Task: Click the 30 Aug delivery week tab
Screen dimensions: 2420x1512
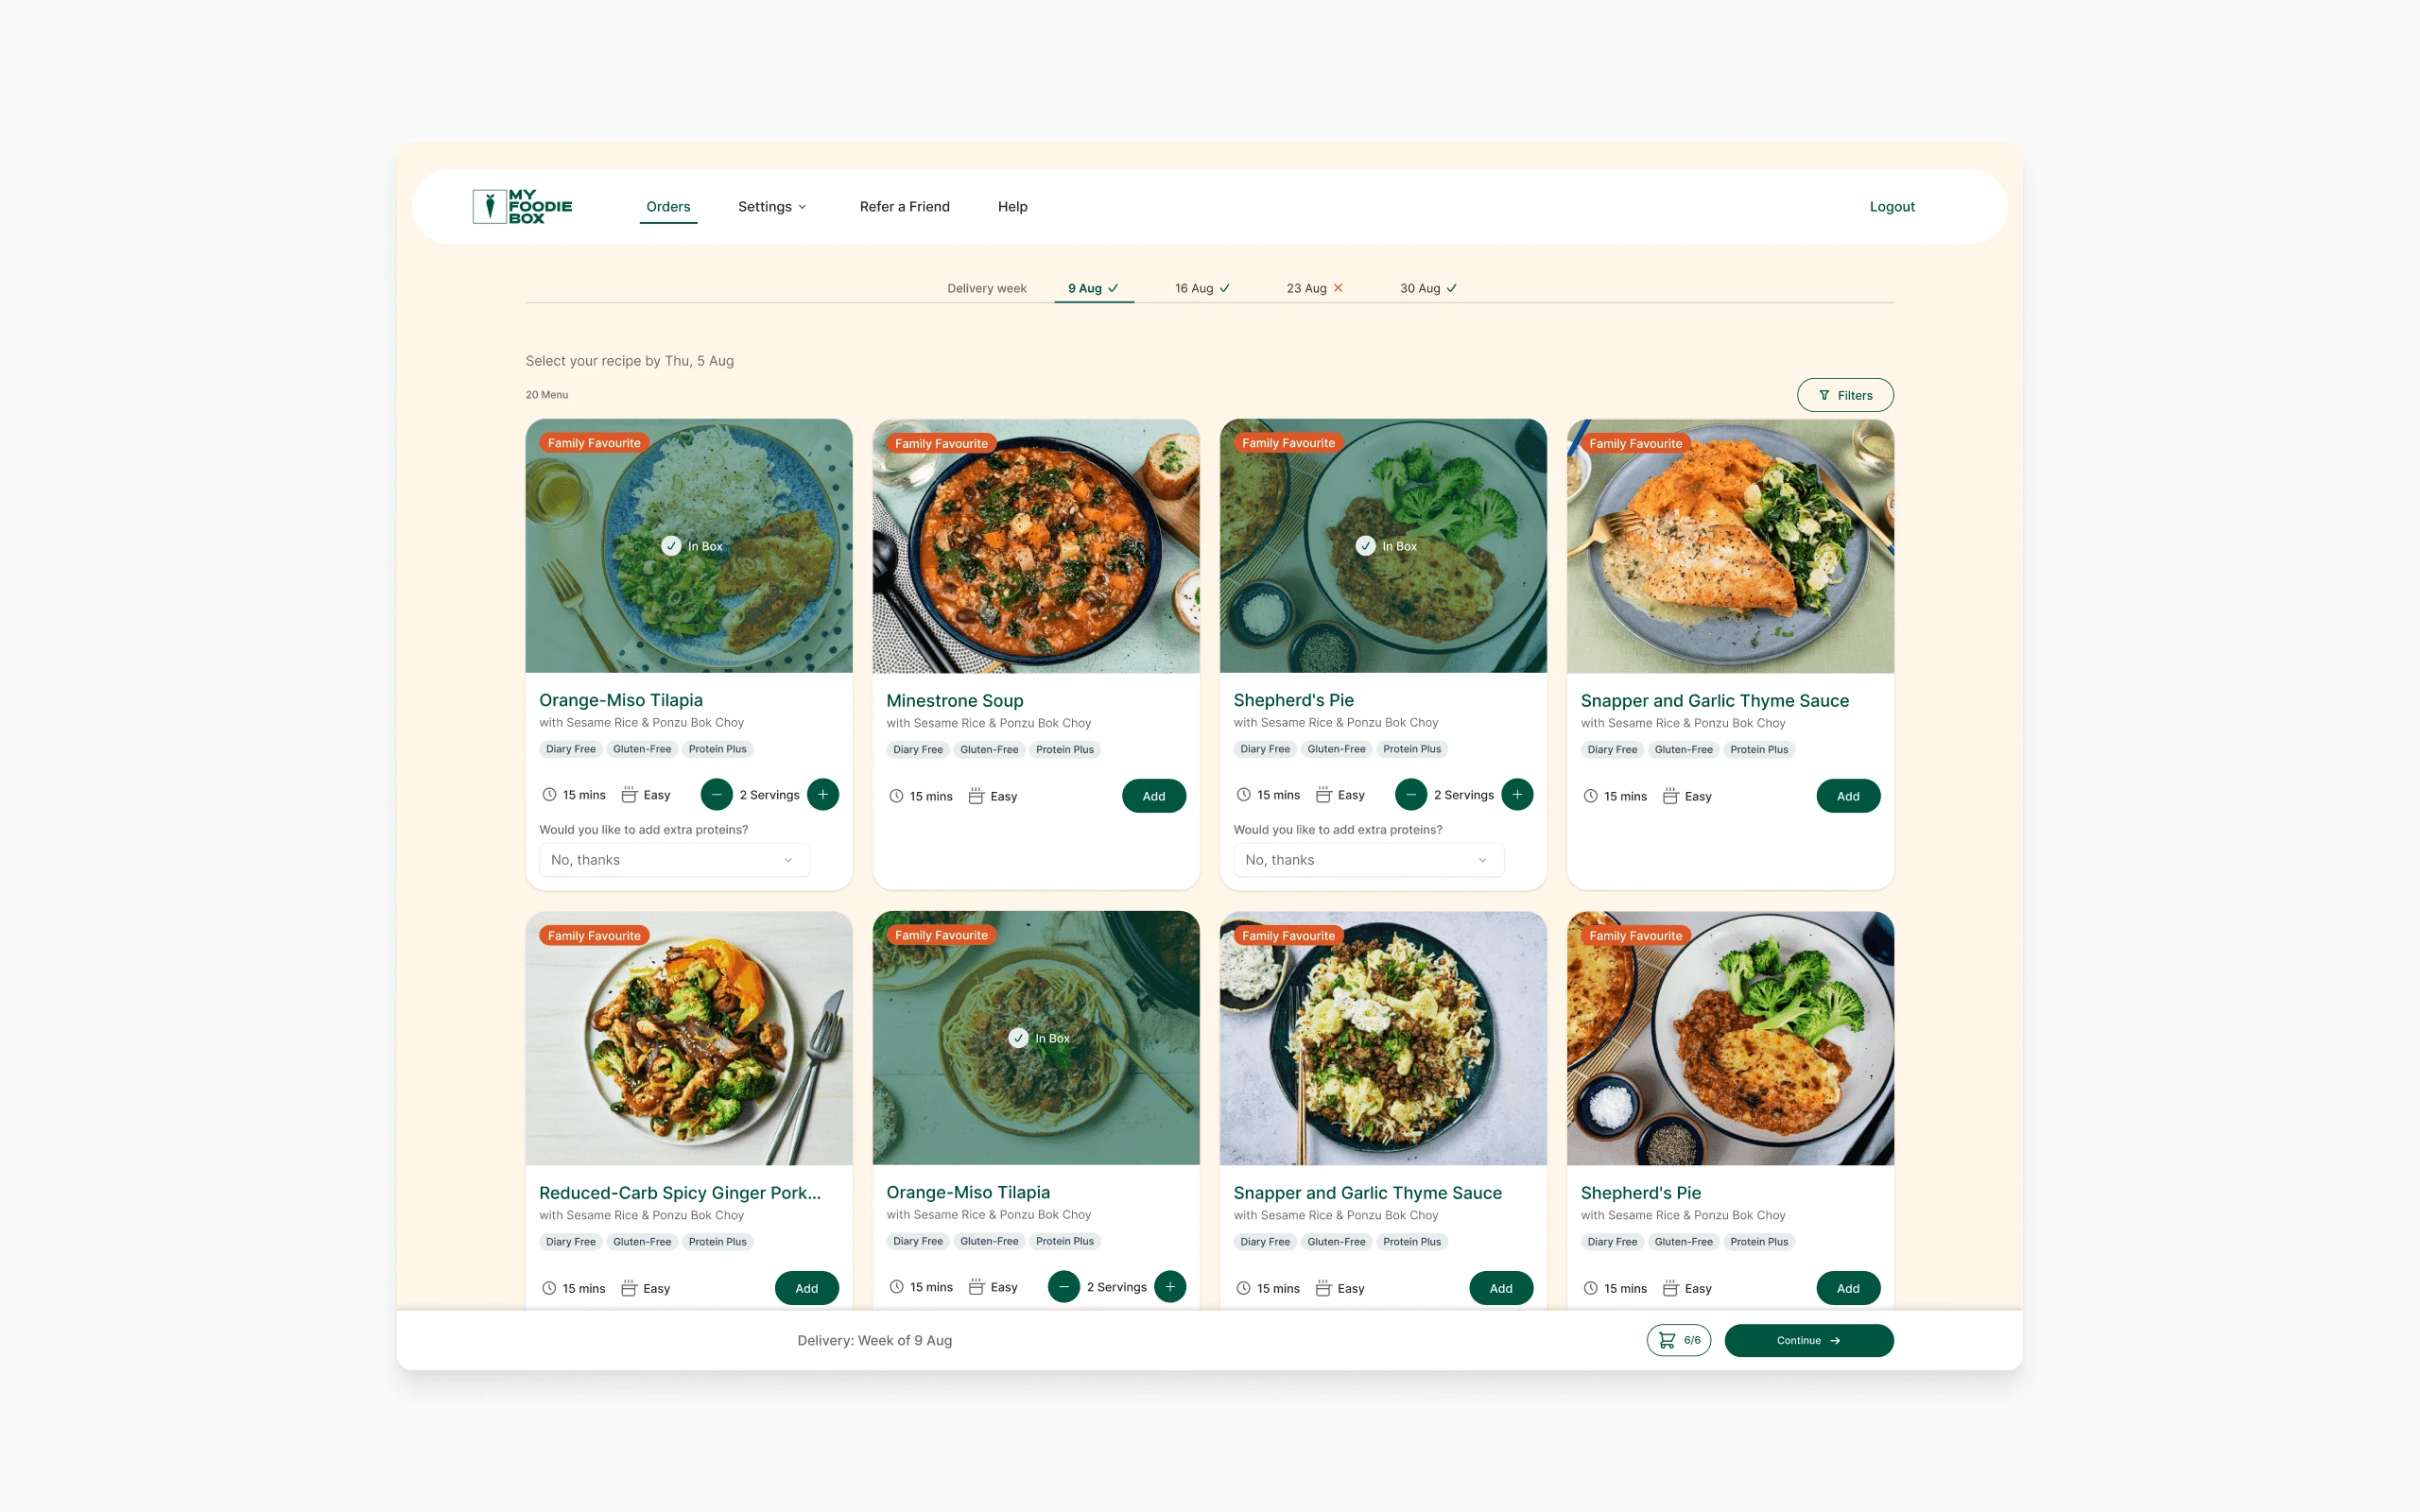Action: tap(1426, 287)
